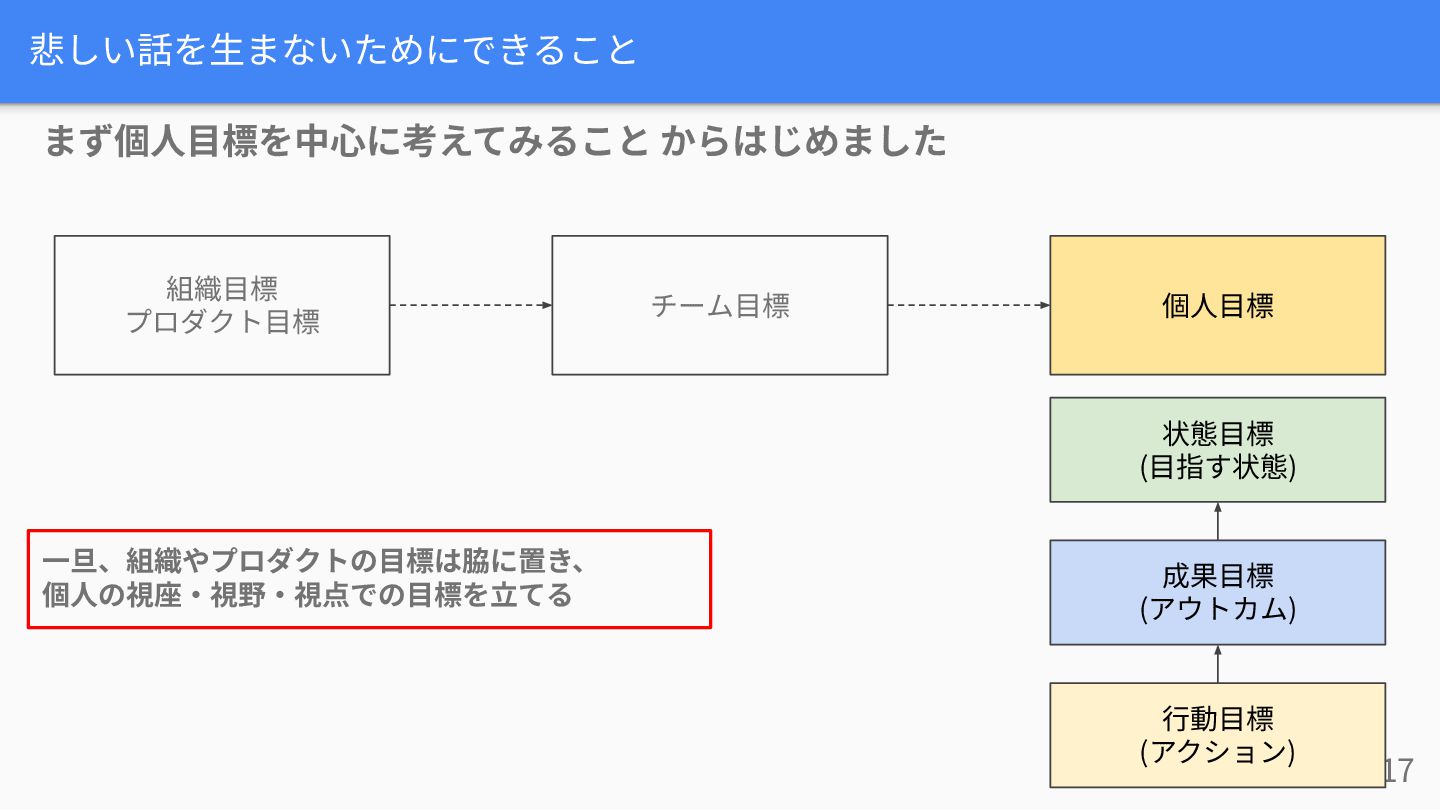The width and height of the screenshot is (1440, 810).
Task: Click the チーム目標 box
Action: [720, 305]
